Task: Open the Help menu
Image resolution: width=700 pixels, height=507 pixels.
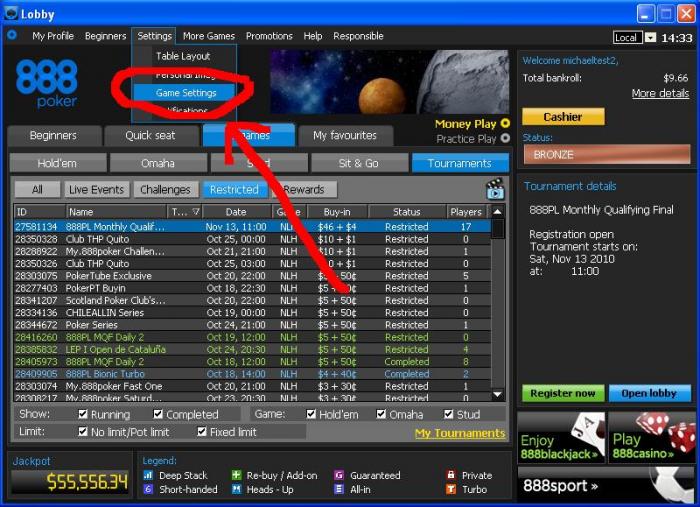Action: click(312, 36)
